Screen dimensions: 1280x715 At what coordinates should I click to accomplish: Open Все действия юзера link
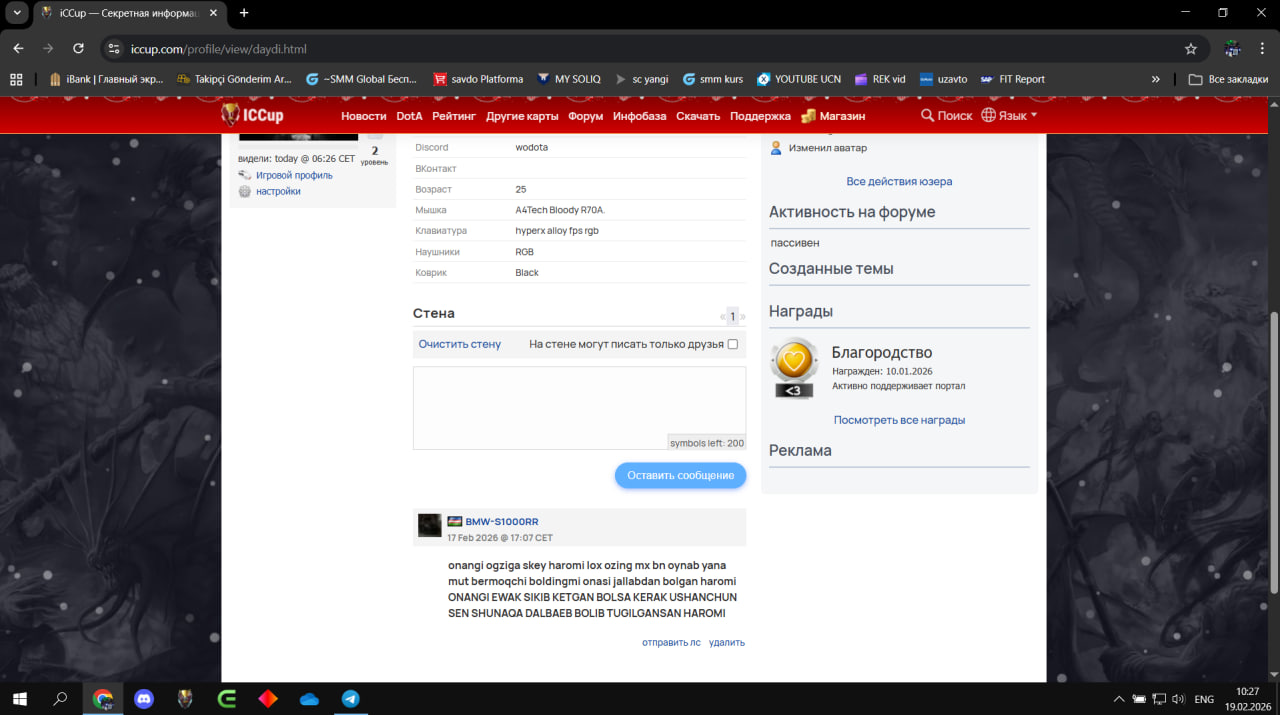(x=899, y=181)
